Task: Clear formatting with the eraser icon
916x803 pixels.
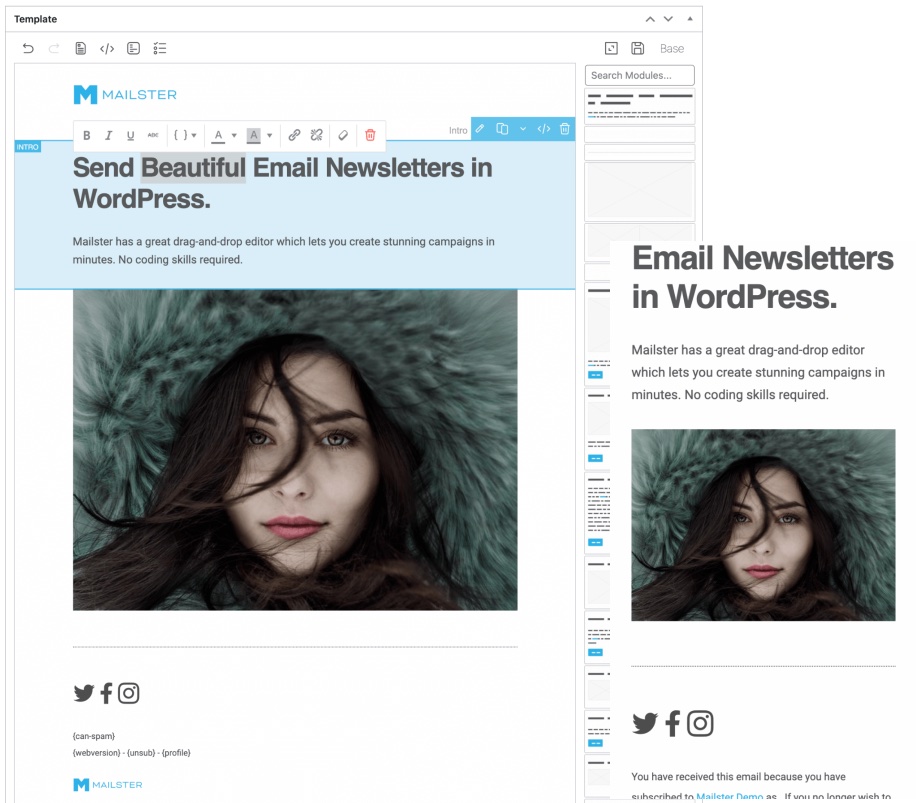Action: [x=343, y=135]
